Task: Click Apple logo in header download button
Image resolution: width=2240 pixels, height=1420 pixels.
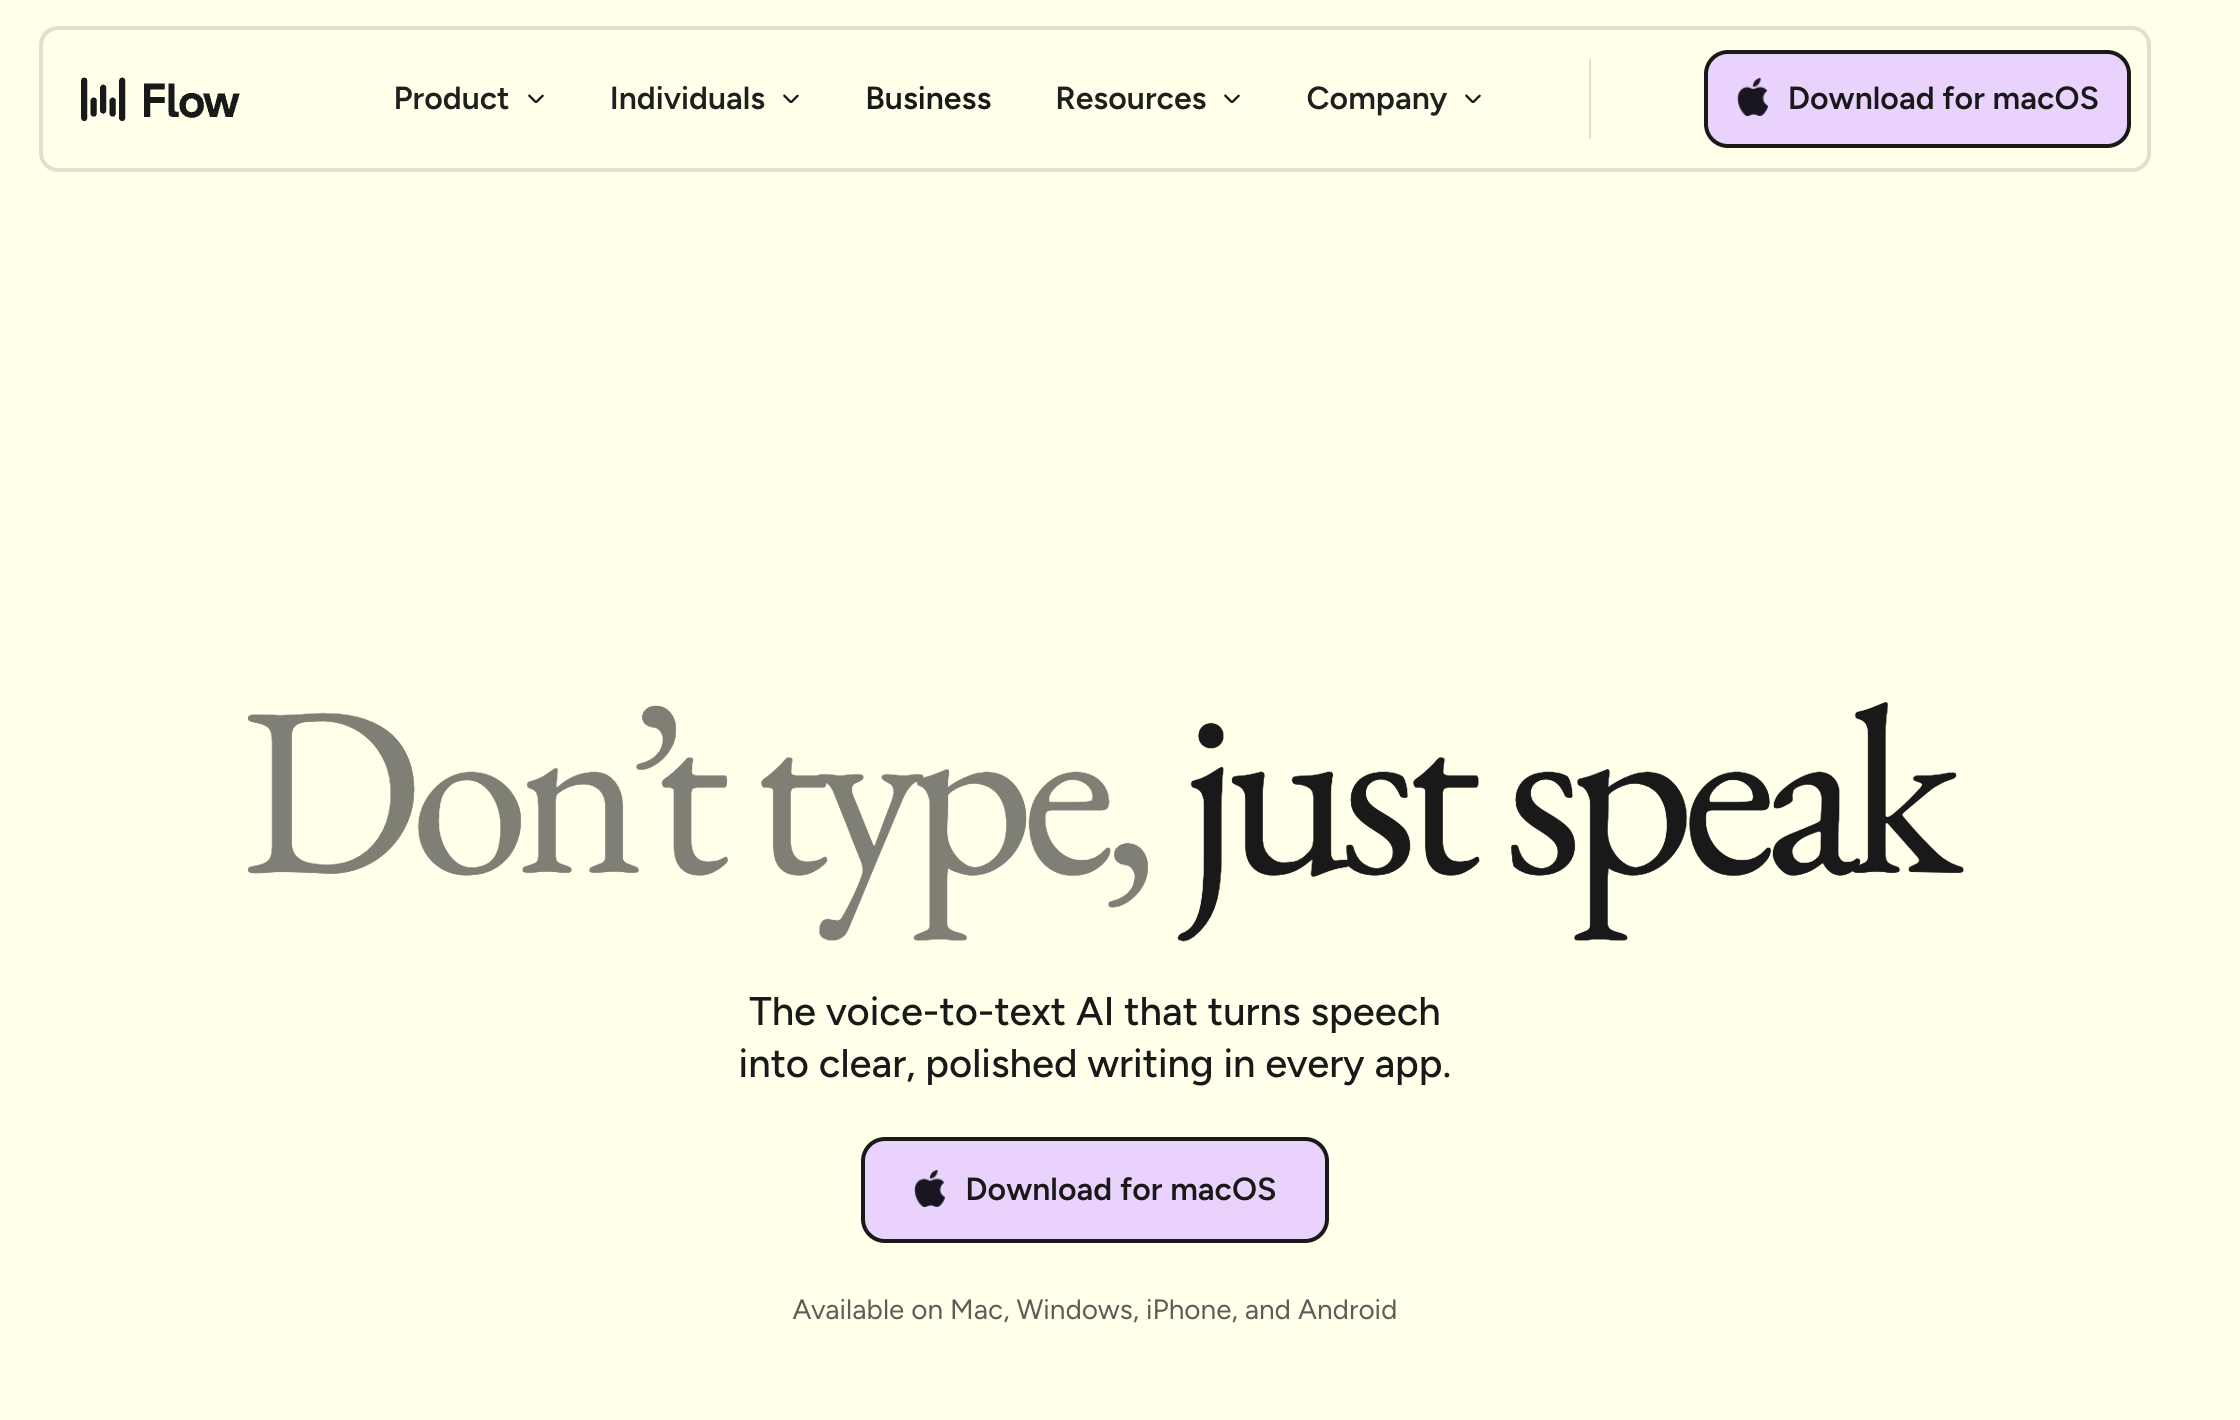Action: pos(1753,97)
